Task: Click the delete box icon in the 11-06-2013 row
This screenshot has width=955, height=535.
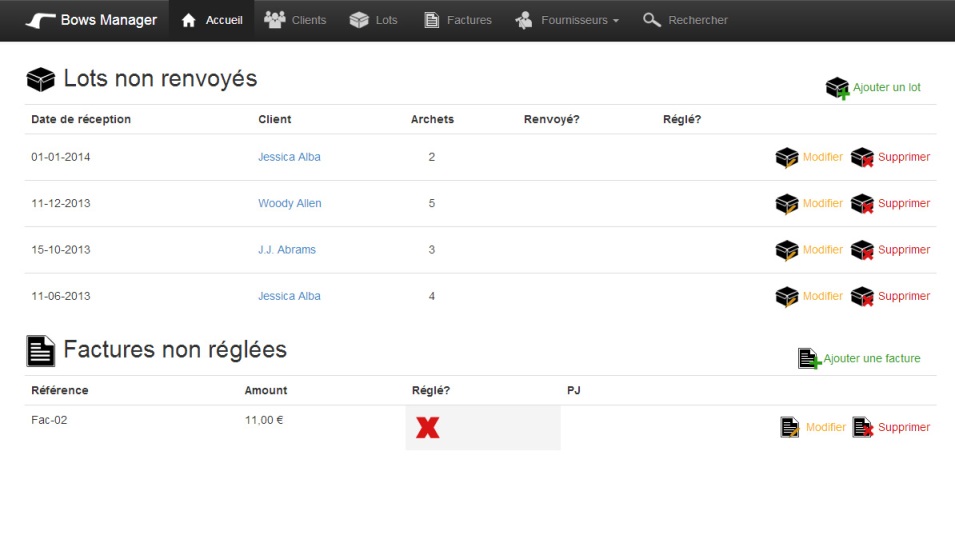Action: pyautogui.click(x=862, y=297)
